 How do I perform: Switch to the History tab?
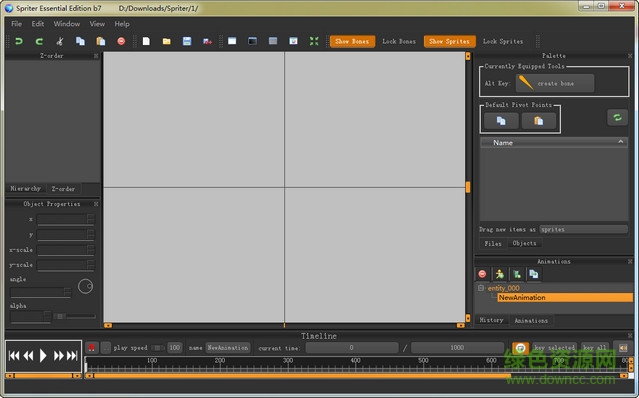click(x=491, y=320)
